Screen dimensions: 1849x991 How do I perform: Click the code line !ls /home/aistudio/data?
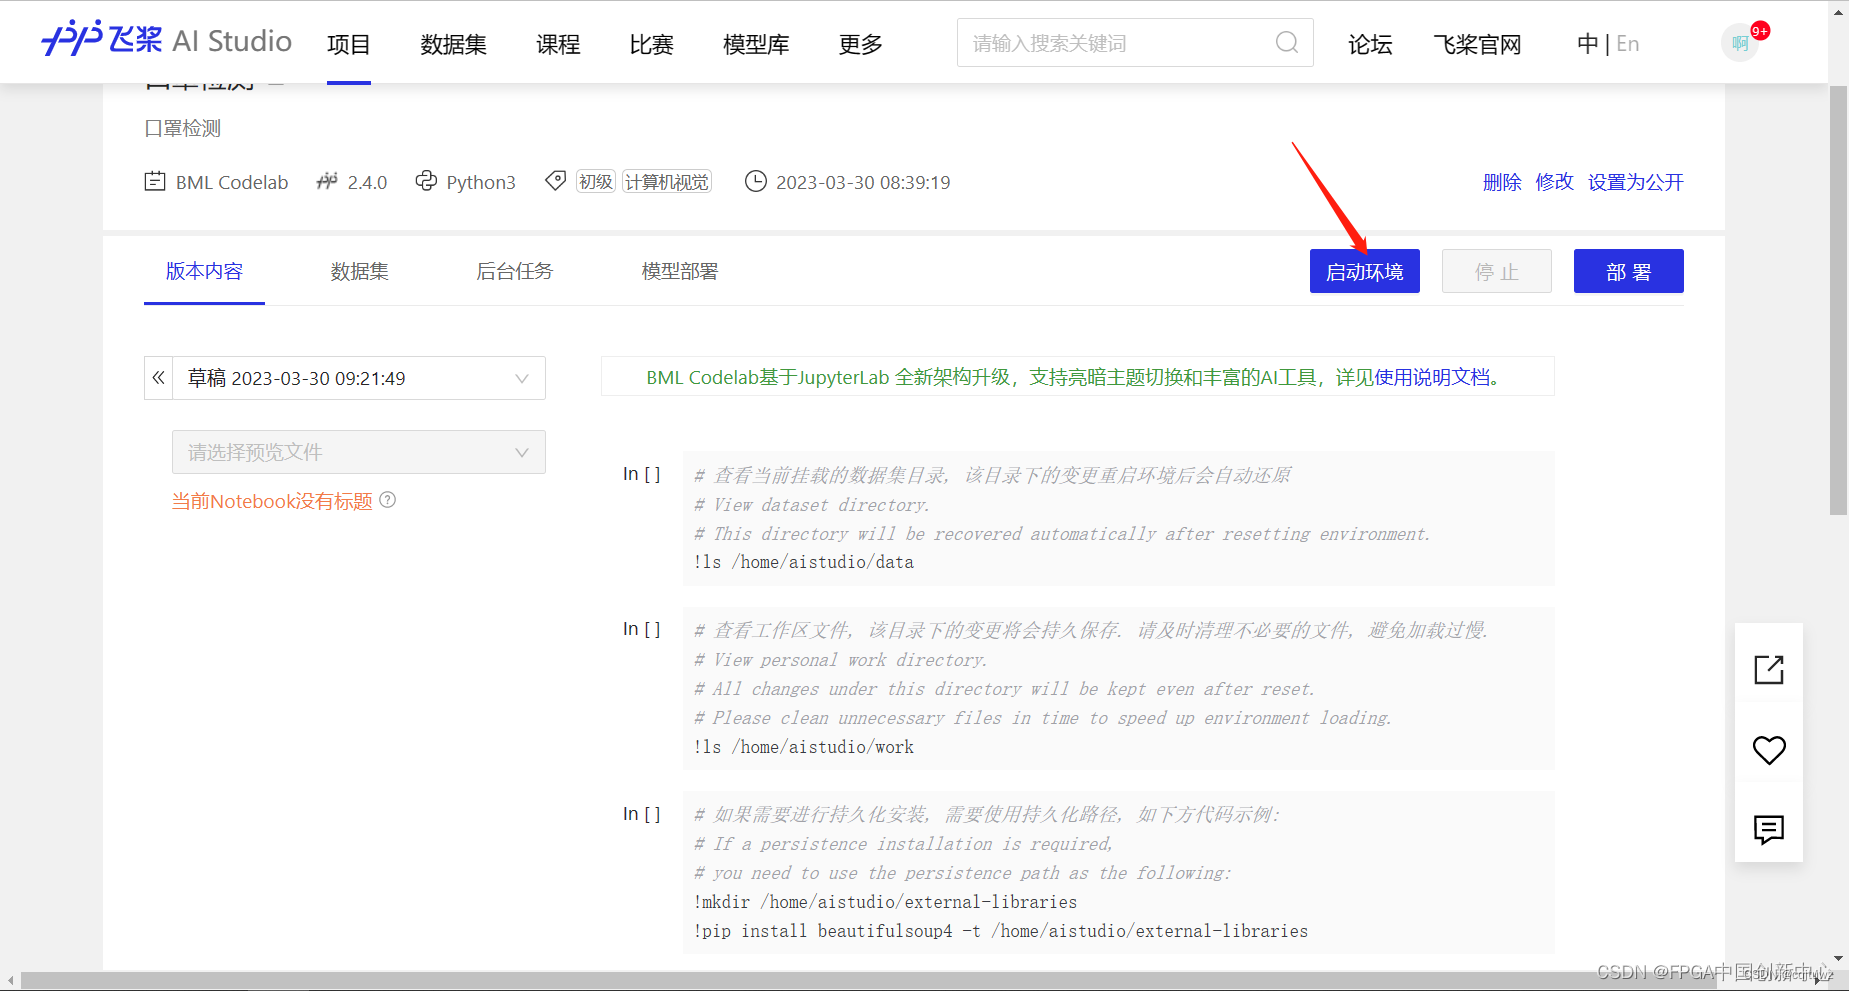pyautogui.click(x=804, y=562)
